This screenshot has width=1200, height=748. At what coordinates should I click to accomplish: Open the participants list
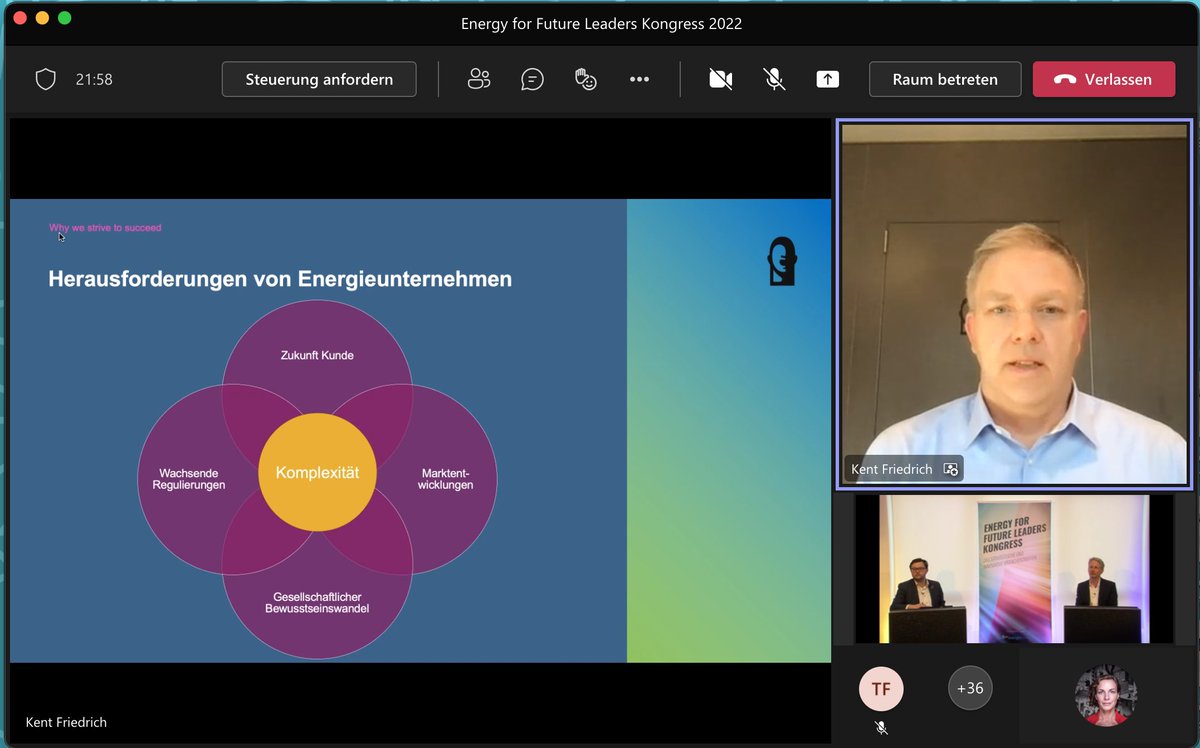[x=479, y=79]
